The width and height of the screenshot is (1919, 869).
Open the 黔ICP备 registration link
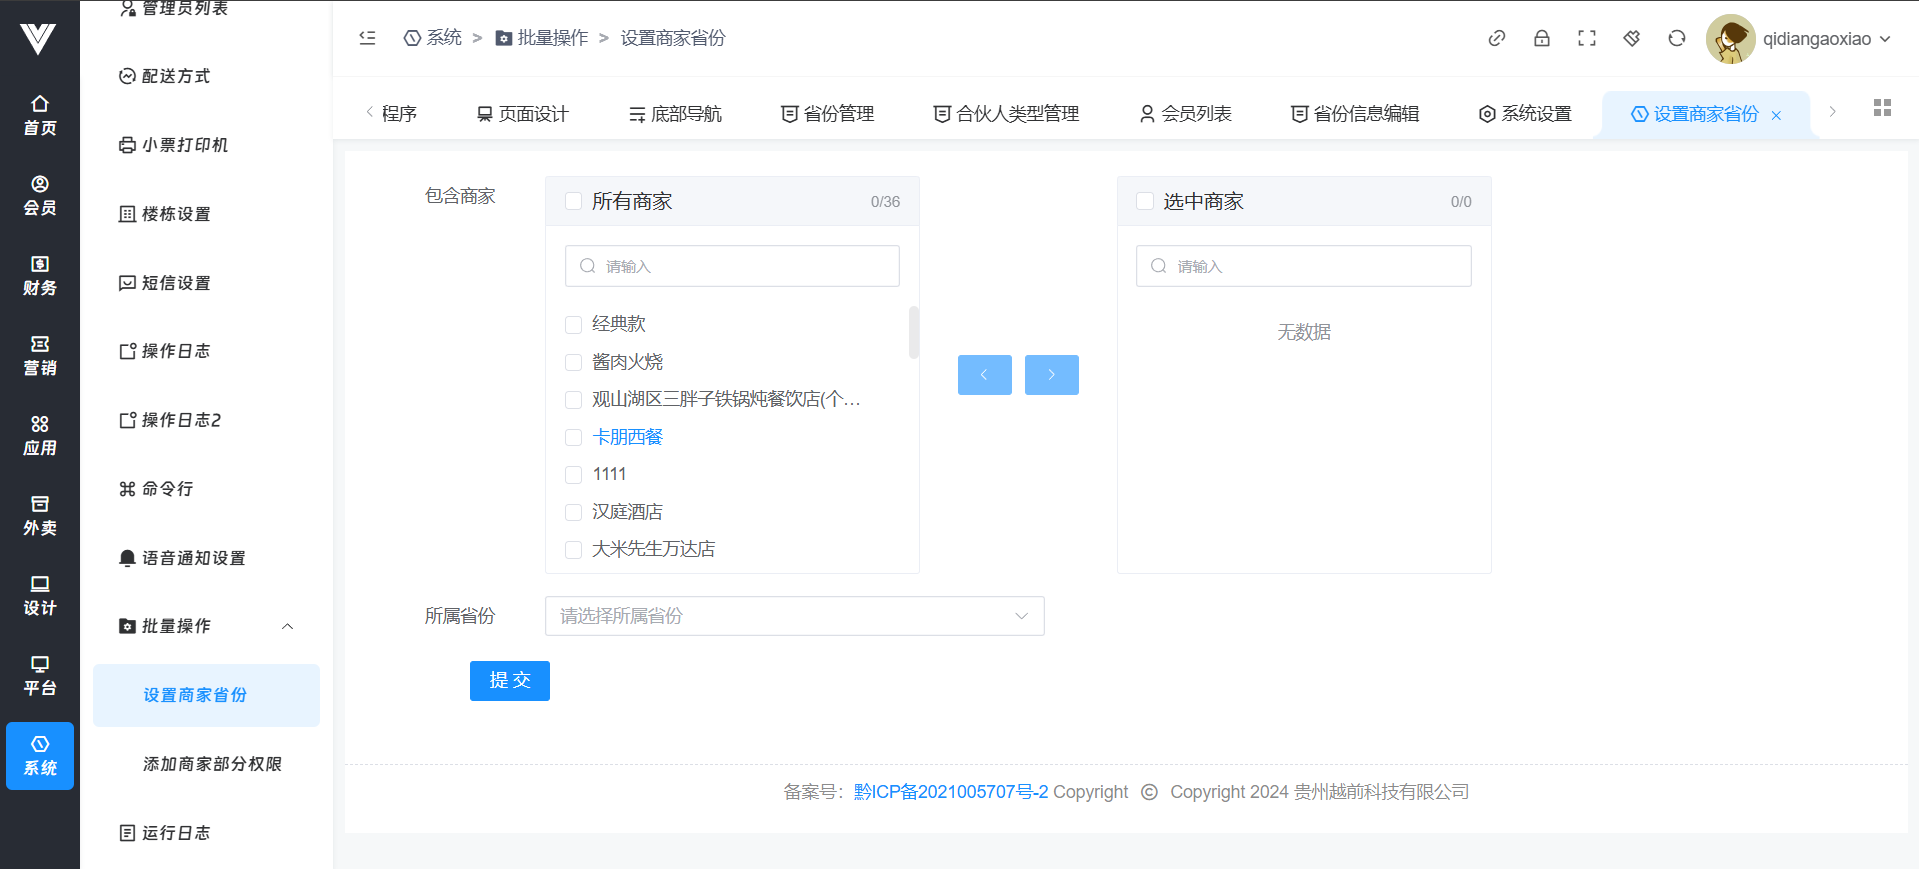(950, 792)
